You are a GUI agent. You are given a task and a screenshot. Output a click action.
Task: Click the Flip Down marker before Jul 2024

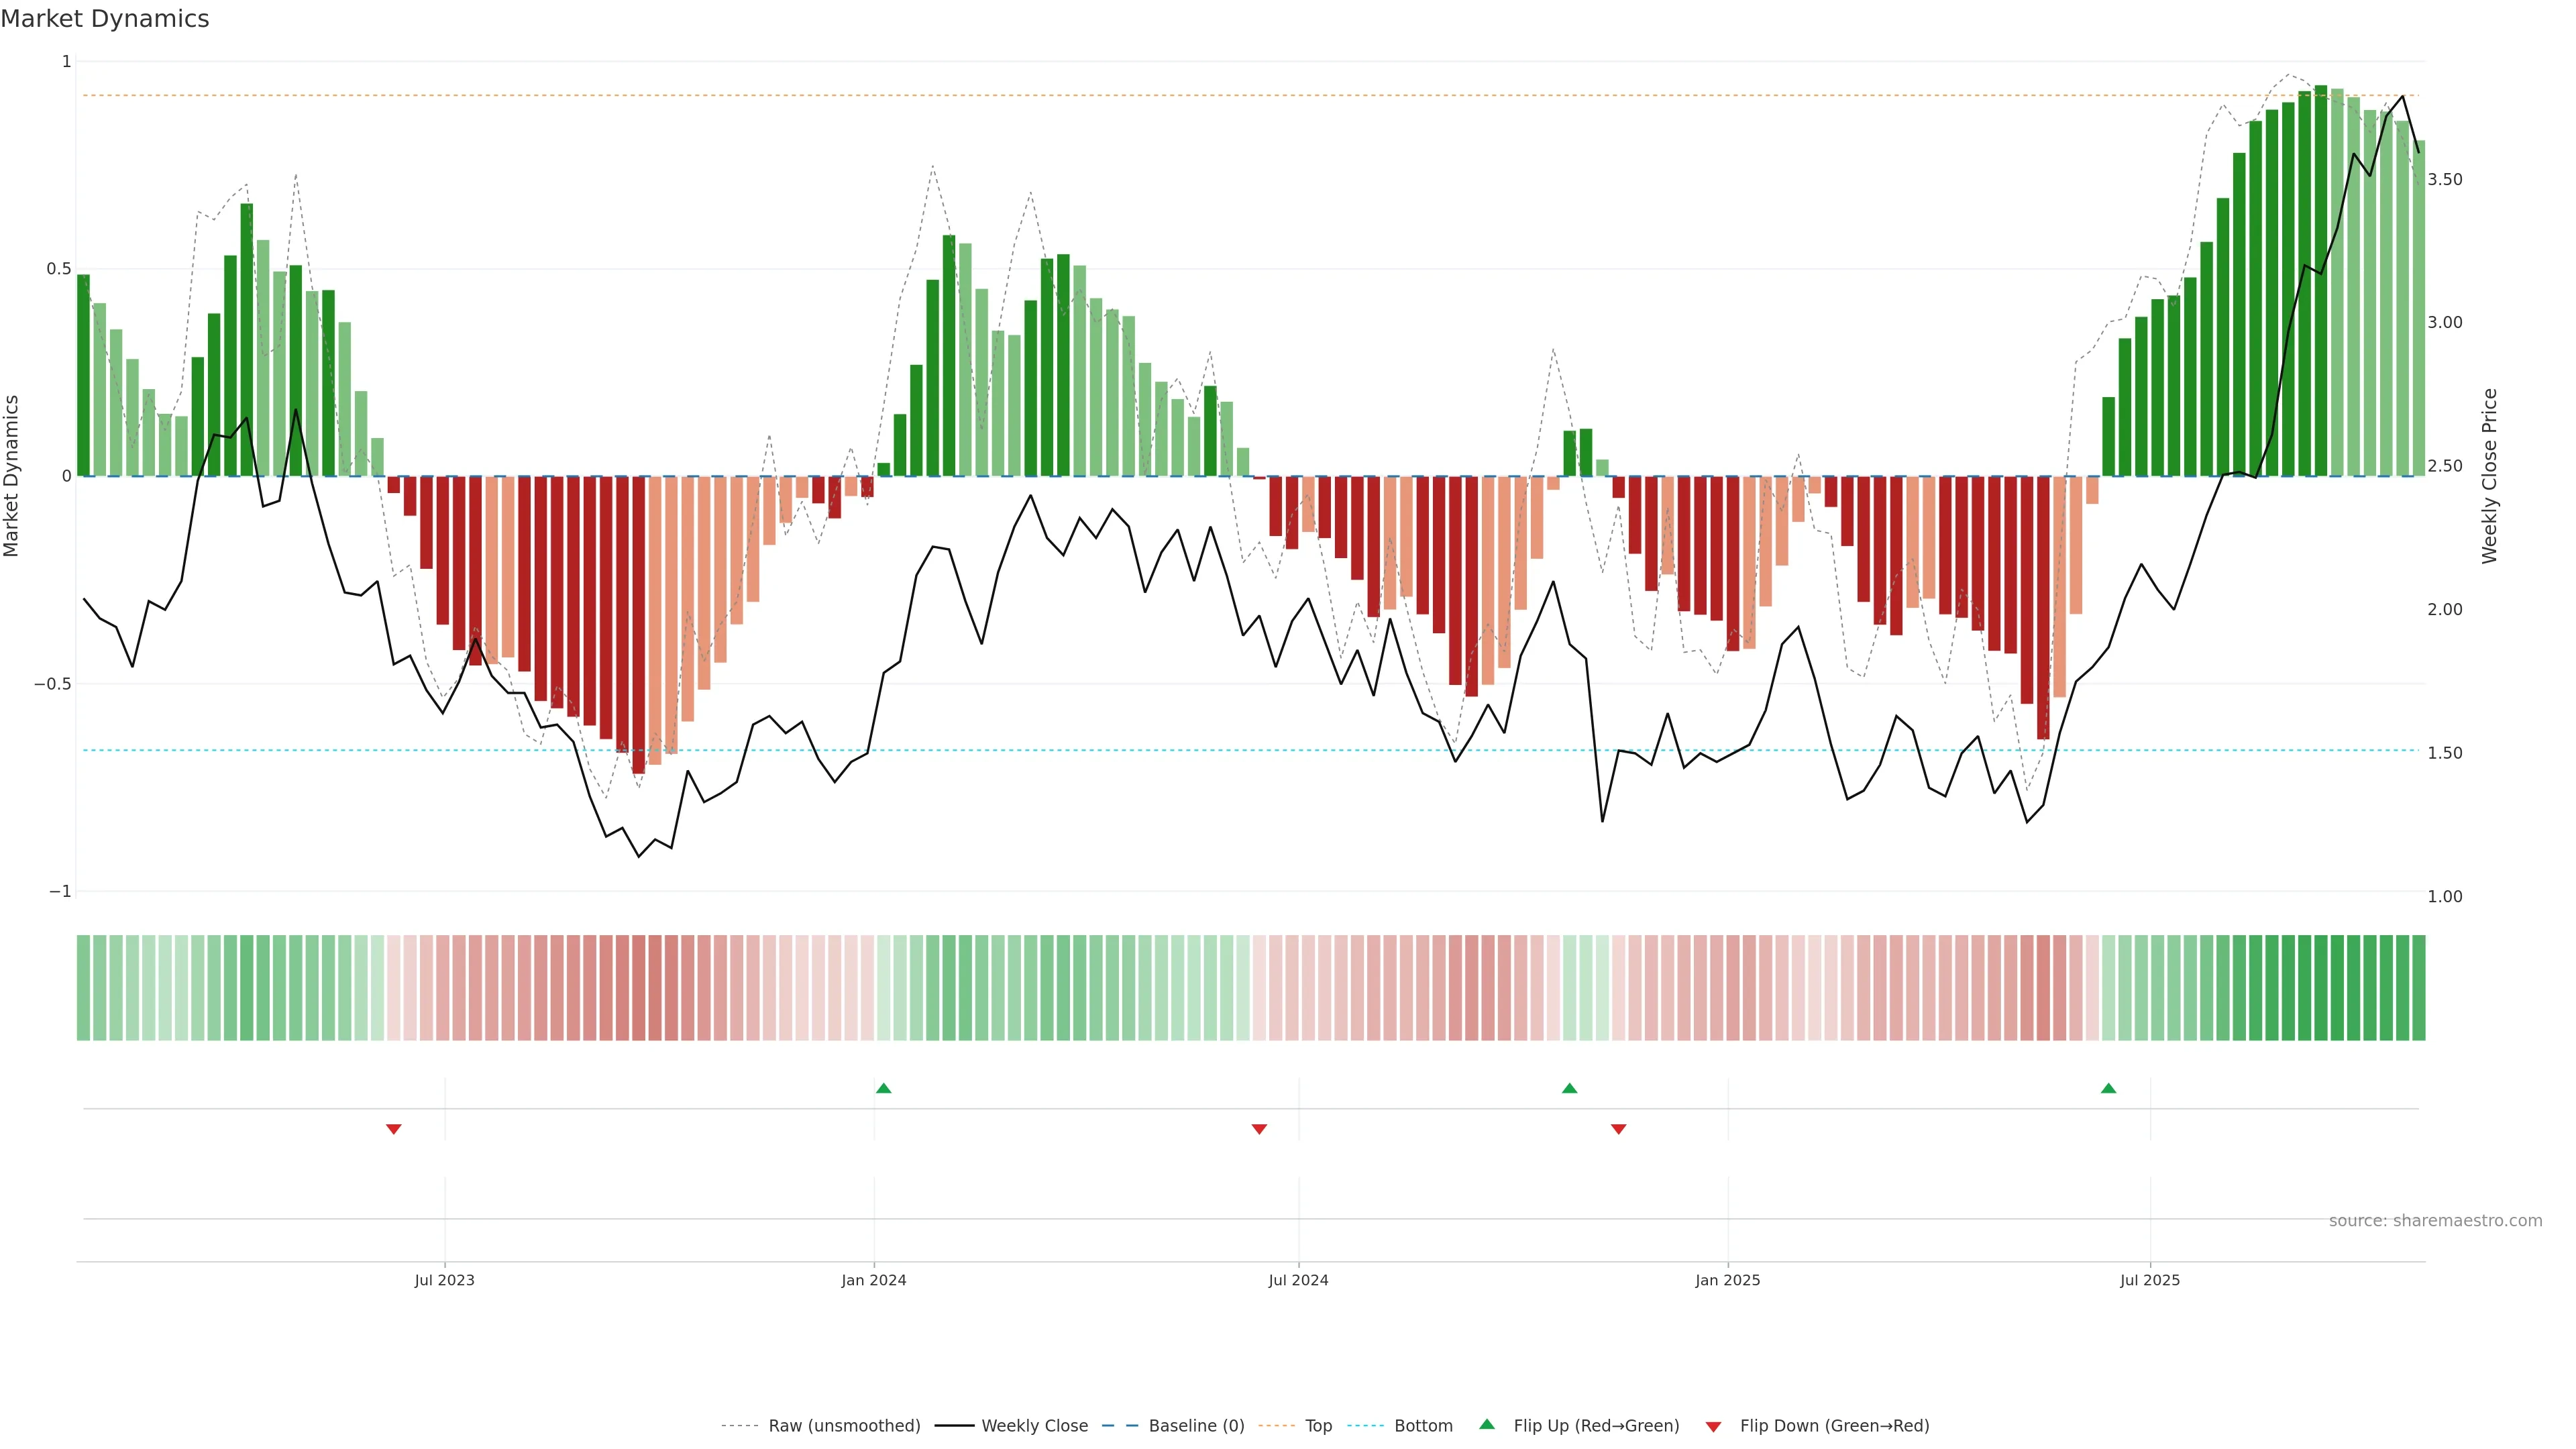[x=1259, y=1129]
